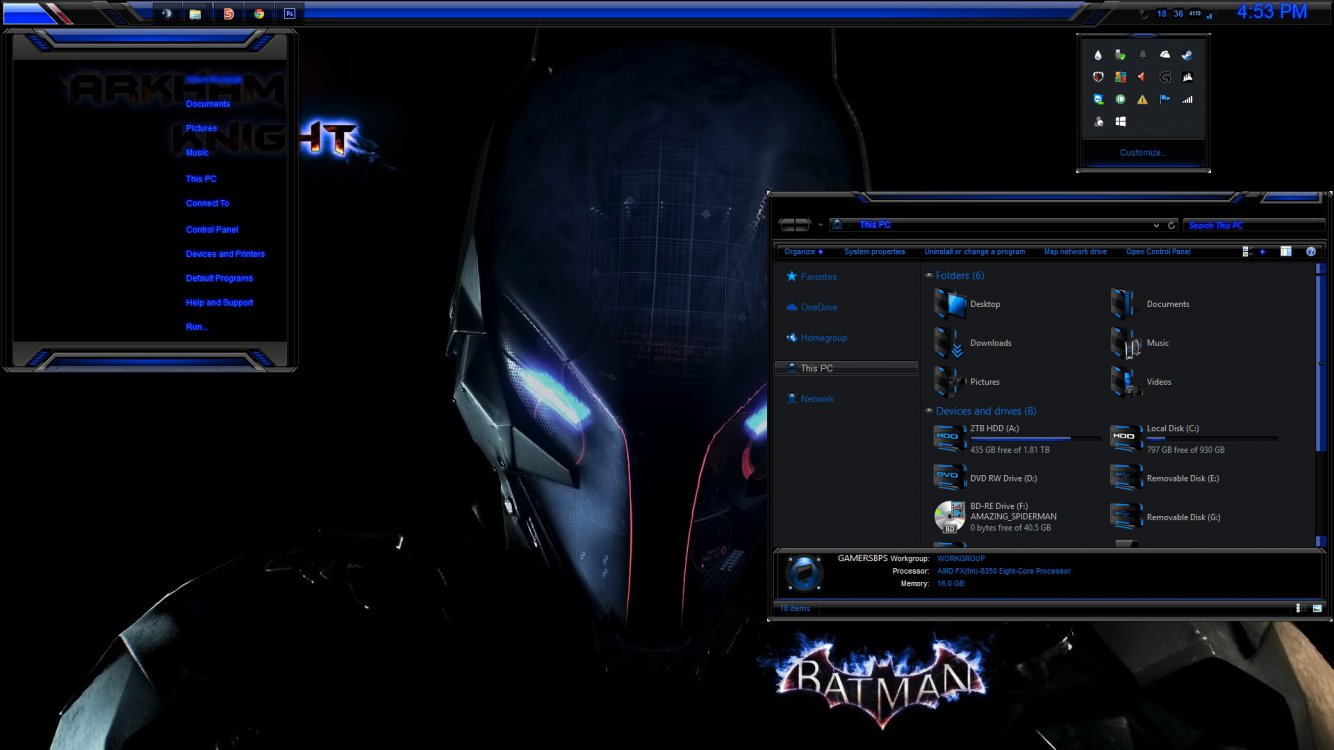This screenshot has height=750, width=1334.
Task: Open the TeamViewer tray icon
Action: [x=1098, y=99]
